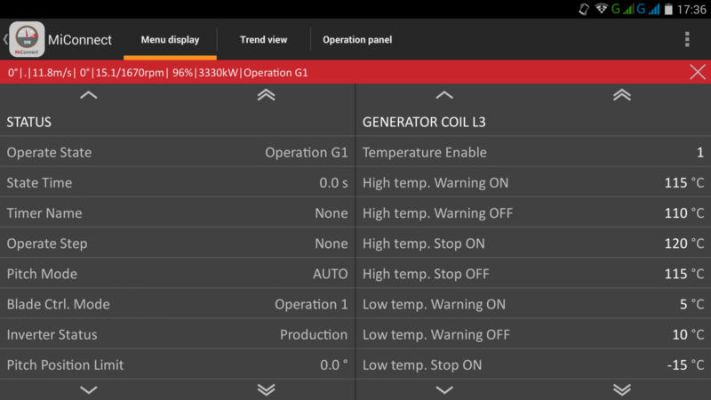The width and height of the screenshot is (711, 400).
Task: Open the three-dot overflow menu
Action: pos(686,40)
